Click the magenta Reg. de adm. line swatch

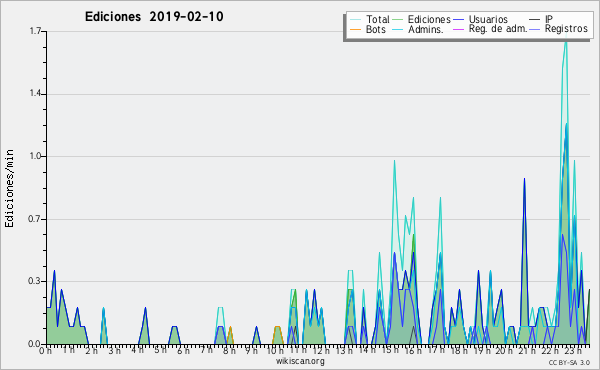pos(458,29)
